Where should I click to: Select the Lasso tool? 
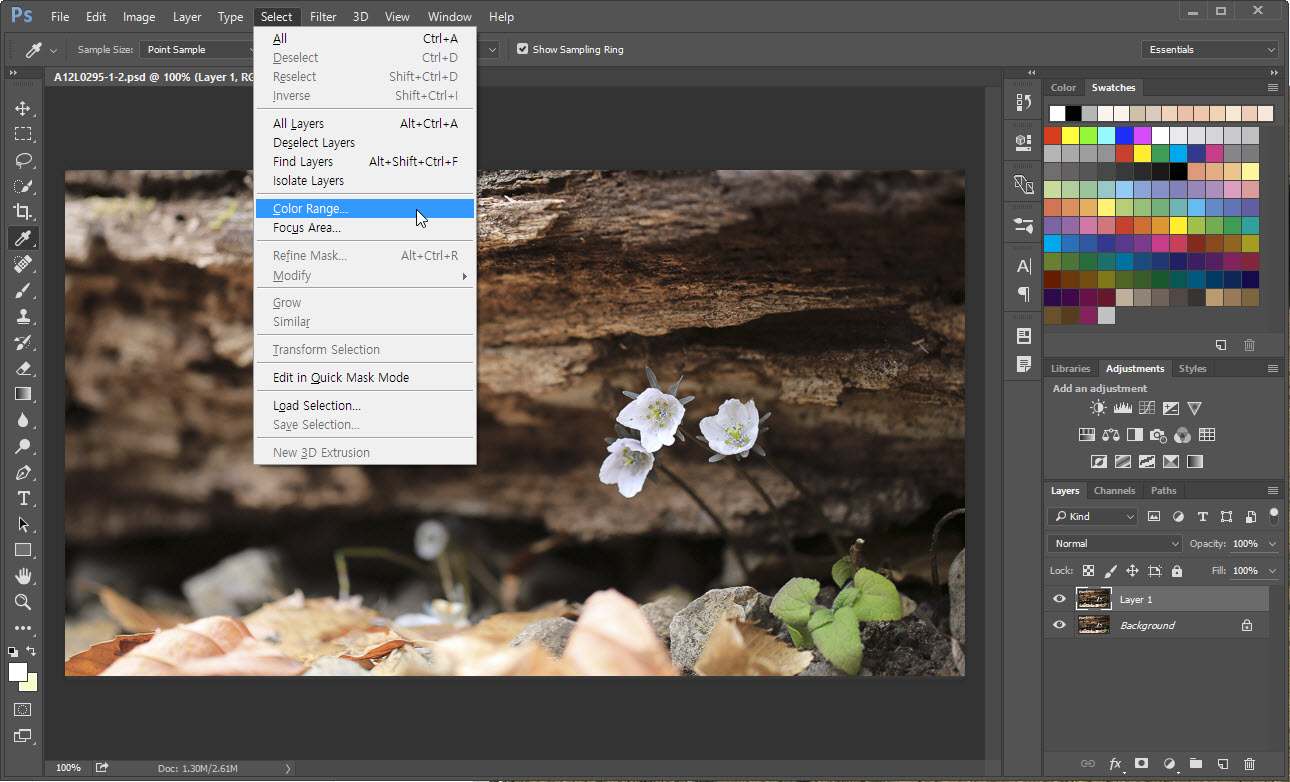click(22, 160)
